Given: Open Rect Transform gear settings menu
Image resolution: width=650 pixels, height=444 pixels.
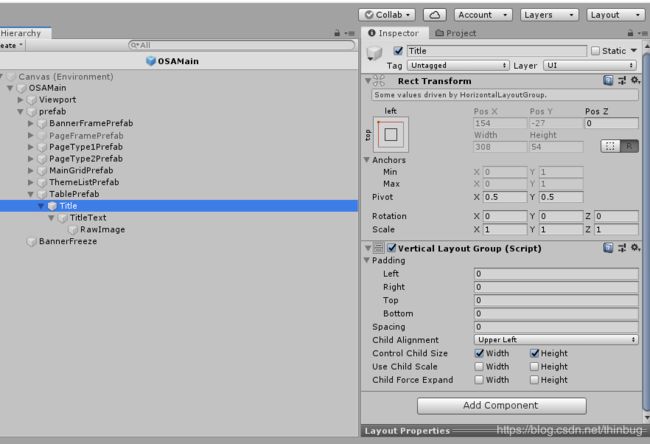Looking at the screenshot, I should 636,81.
